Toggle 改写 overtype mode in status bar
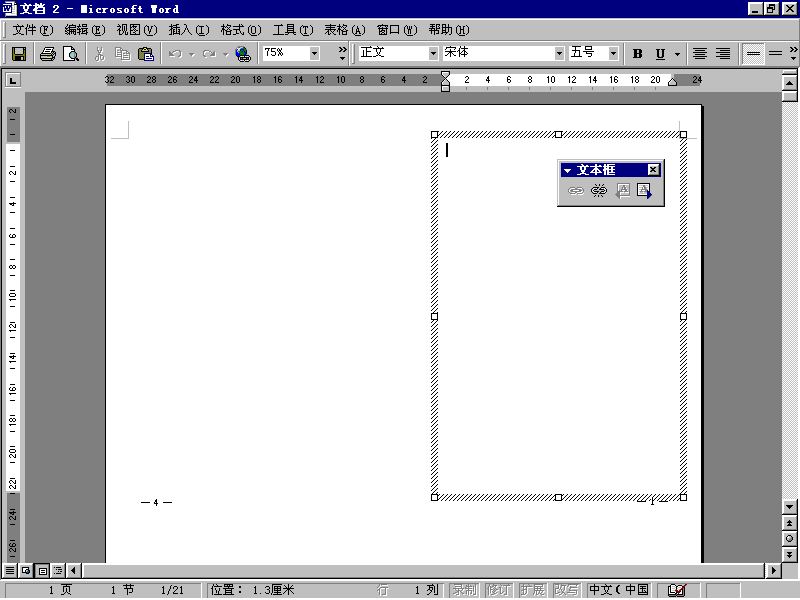 [566, 590]
